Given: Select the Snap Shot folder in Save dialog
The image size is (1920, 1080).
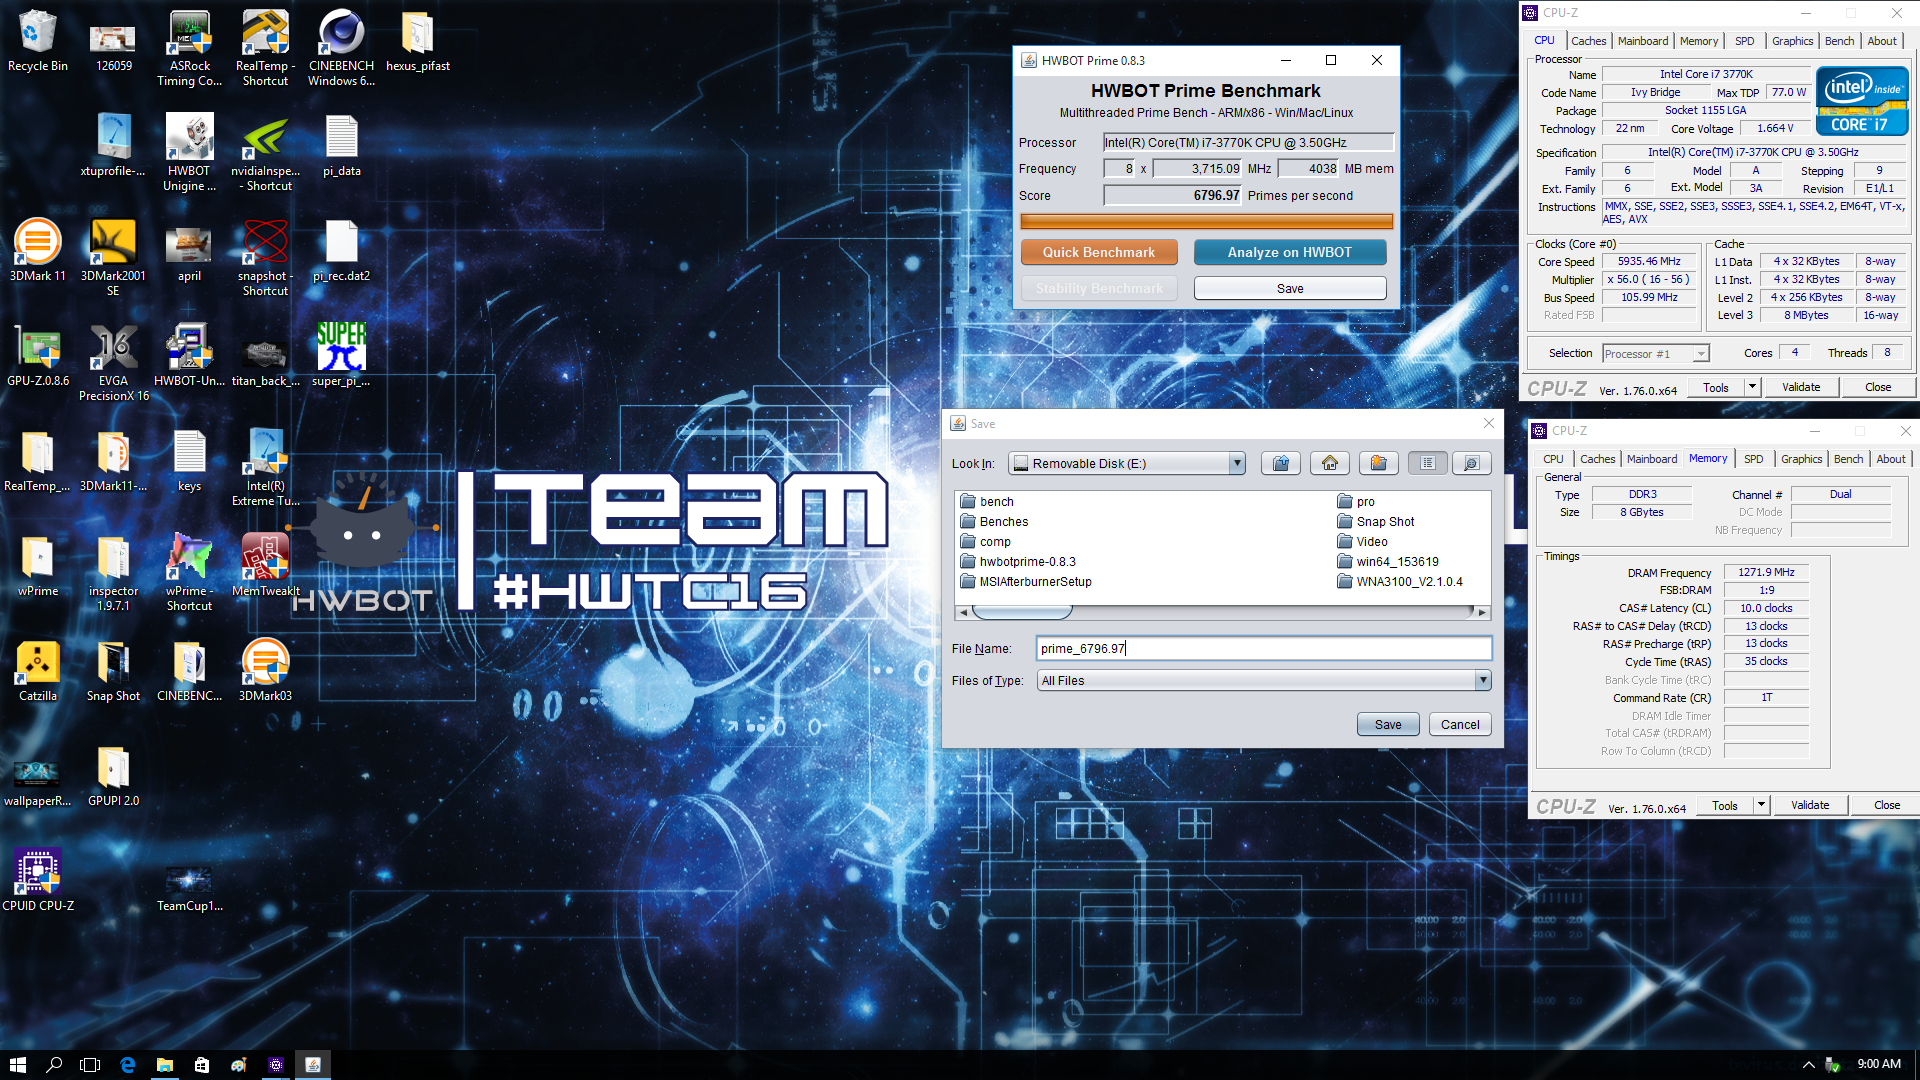Looking at the screenshot, I should point(1375,521).
